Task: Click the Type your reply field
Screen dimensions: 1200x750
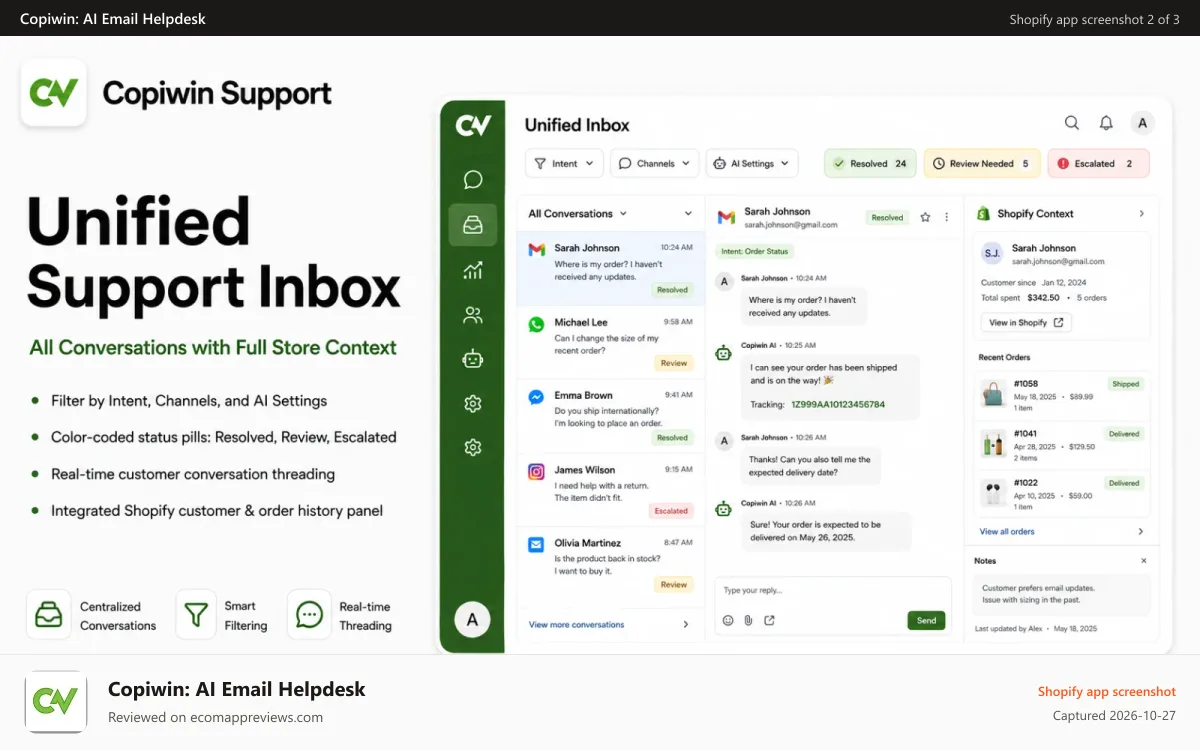Action: coord(832,590)
